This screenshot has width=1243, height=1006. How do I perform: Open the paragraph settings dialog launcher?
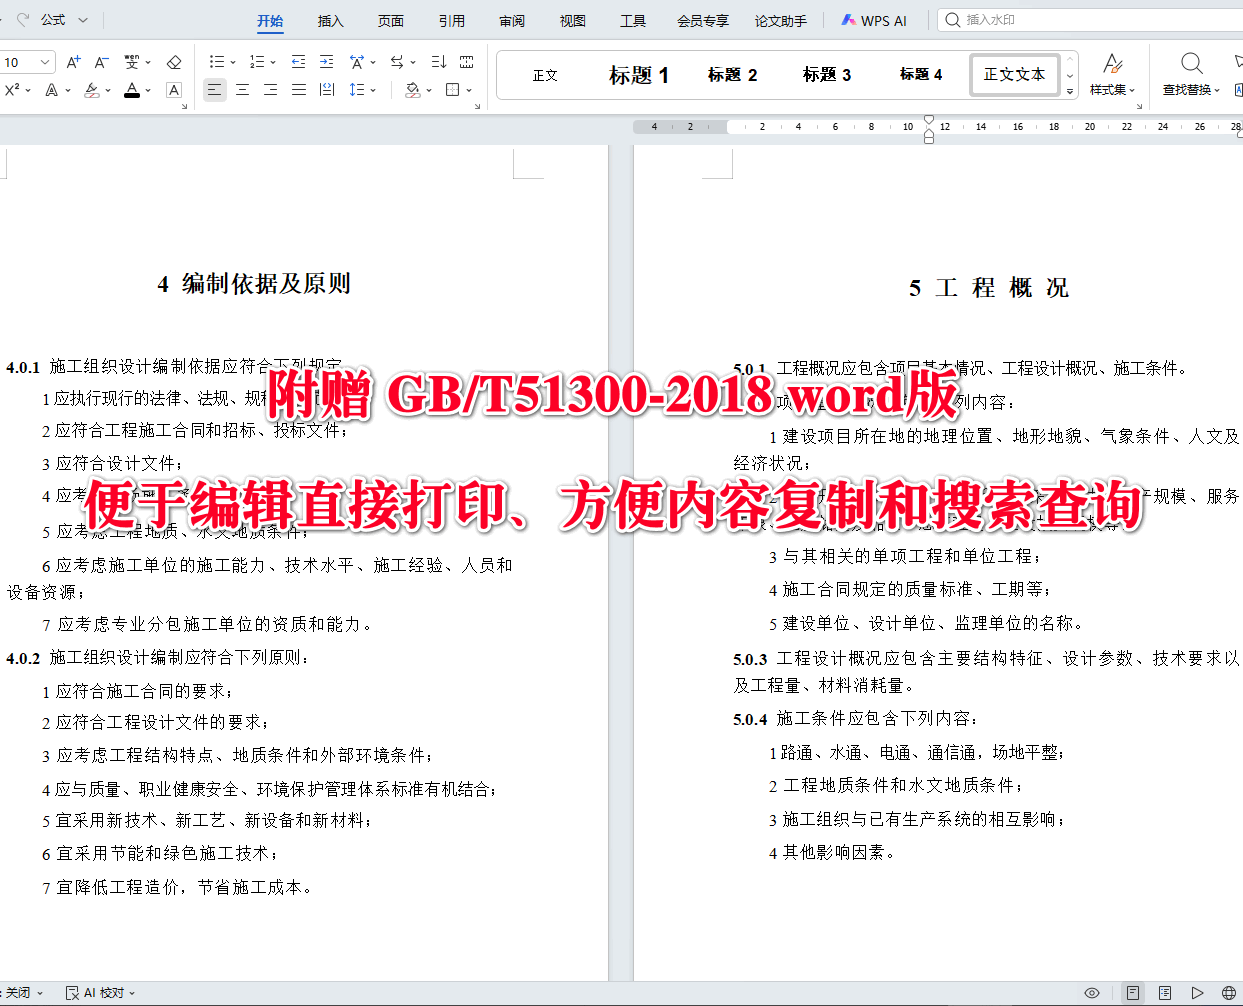pos(478,106)
